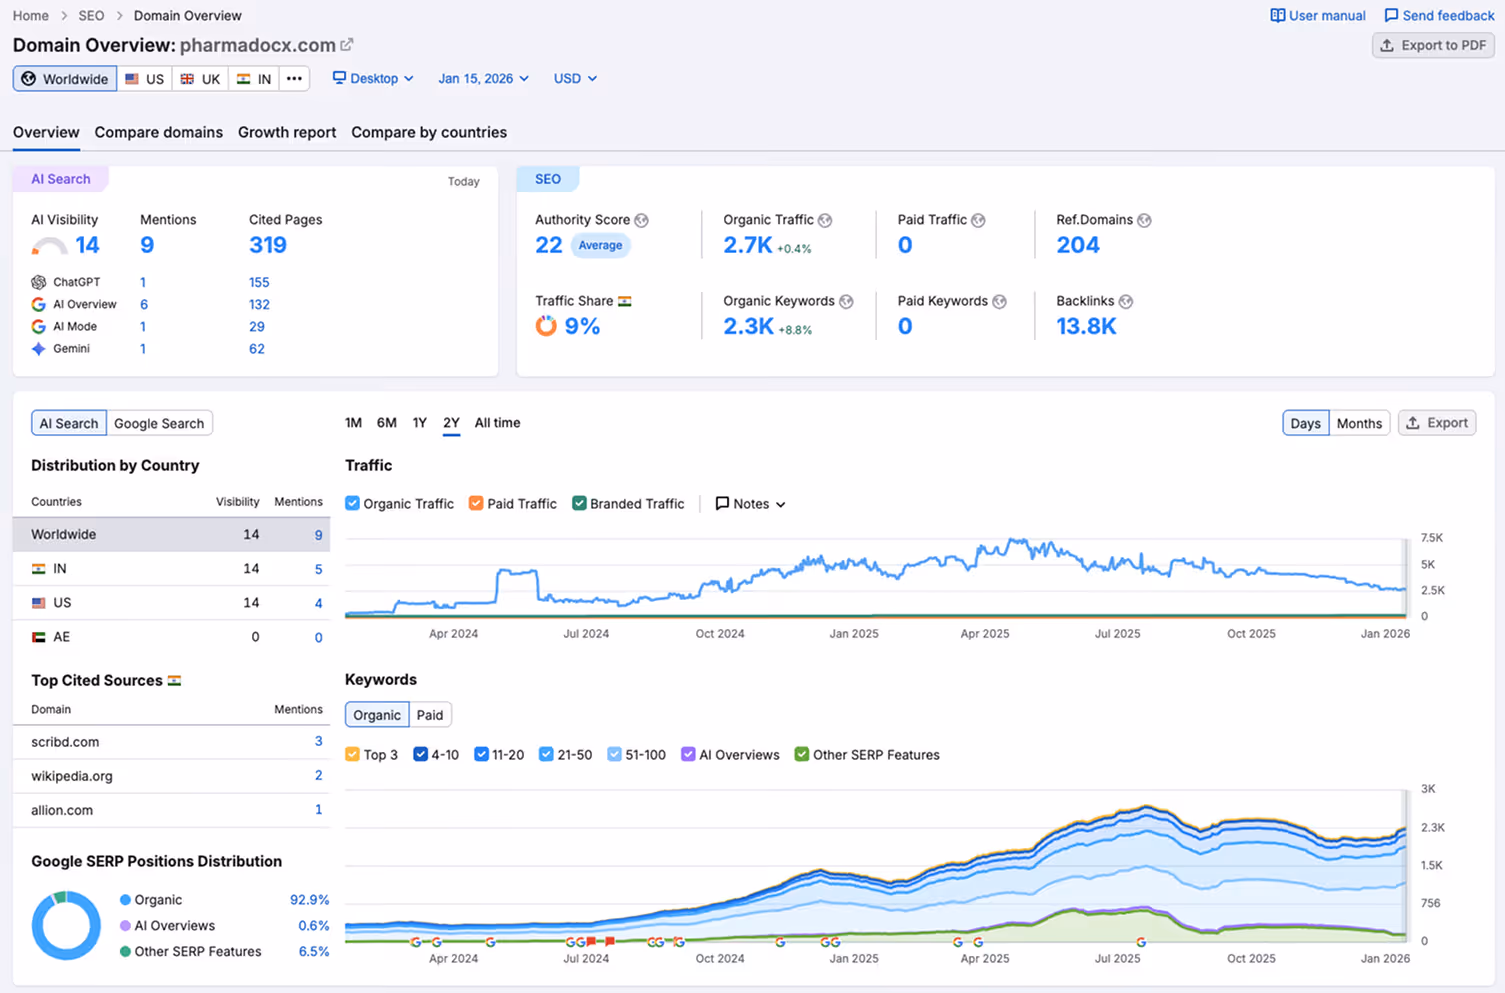Click the ChatGPT logo icon
This screenshot has height=993, width=1505.
(39, 282)
